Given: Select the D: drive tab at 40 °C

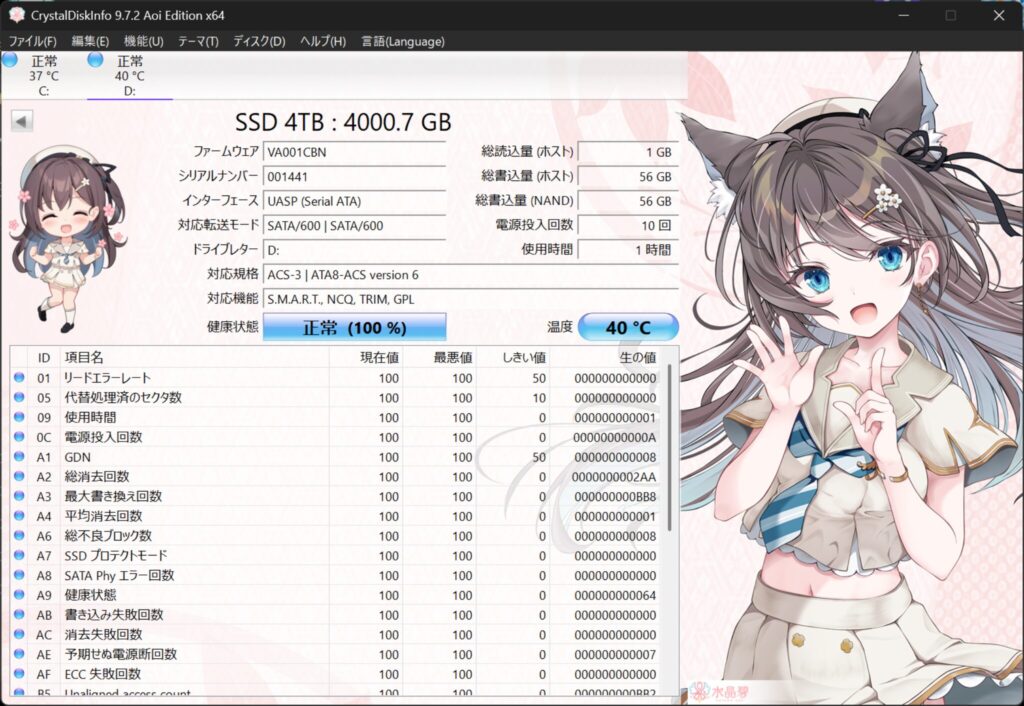Looking at the screenshot, I should 129,76.
